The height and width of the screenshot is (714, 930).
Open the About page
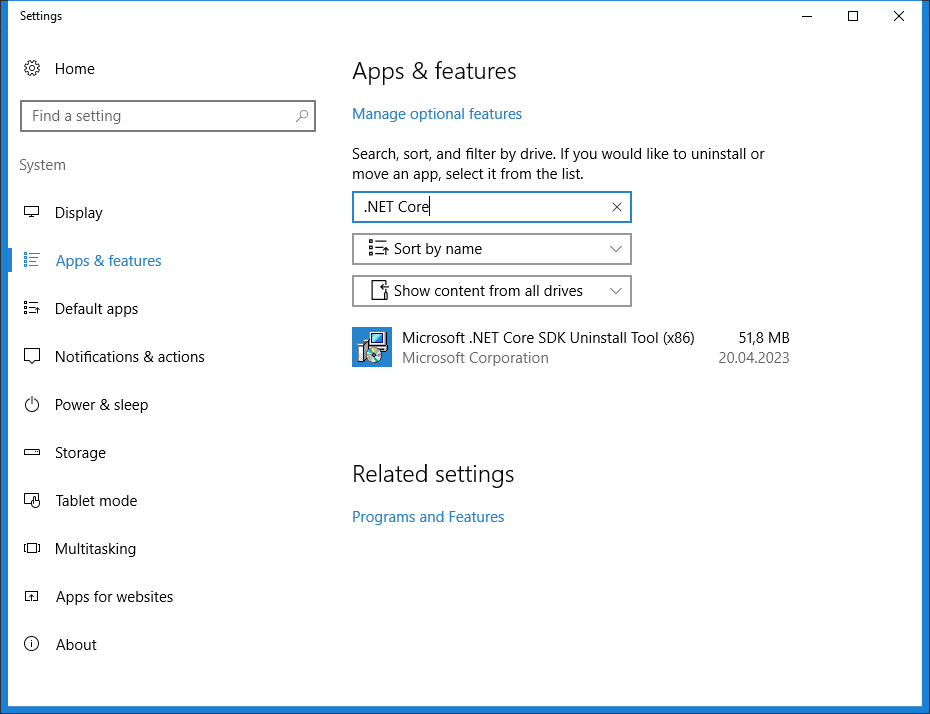pyautogui.click(x=76, y=644)
